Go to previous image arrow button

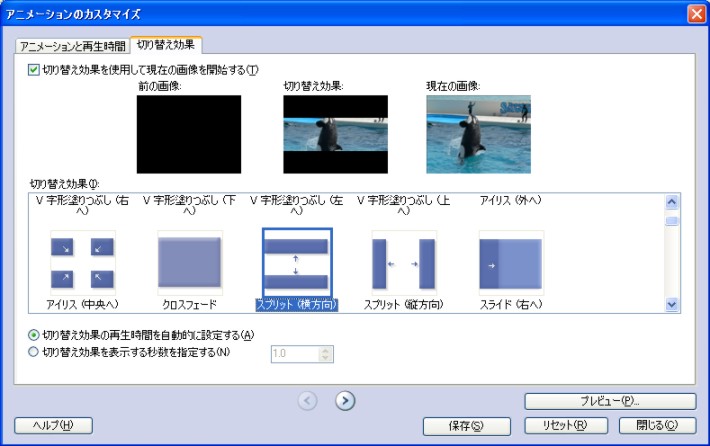[x=307, y=401]
